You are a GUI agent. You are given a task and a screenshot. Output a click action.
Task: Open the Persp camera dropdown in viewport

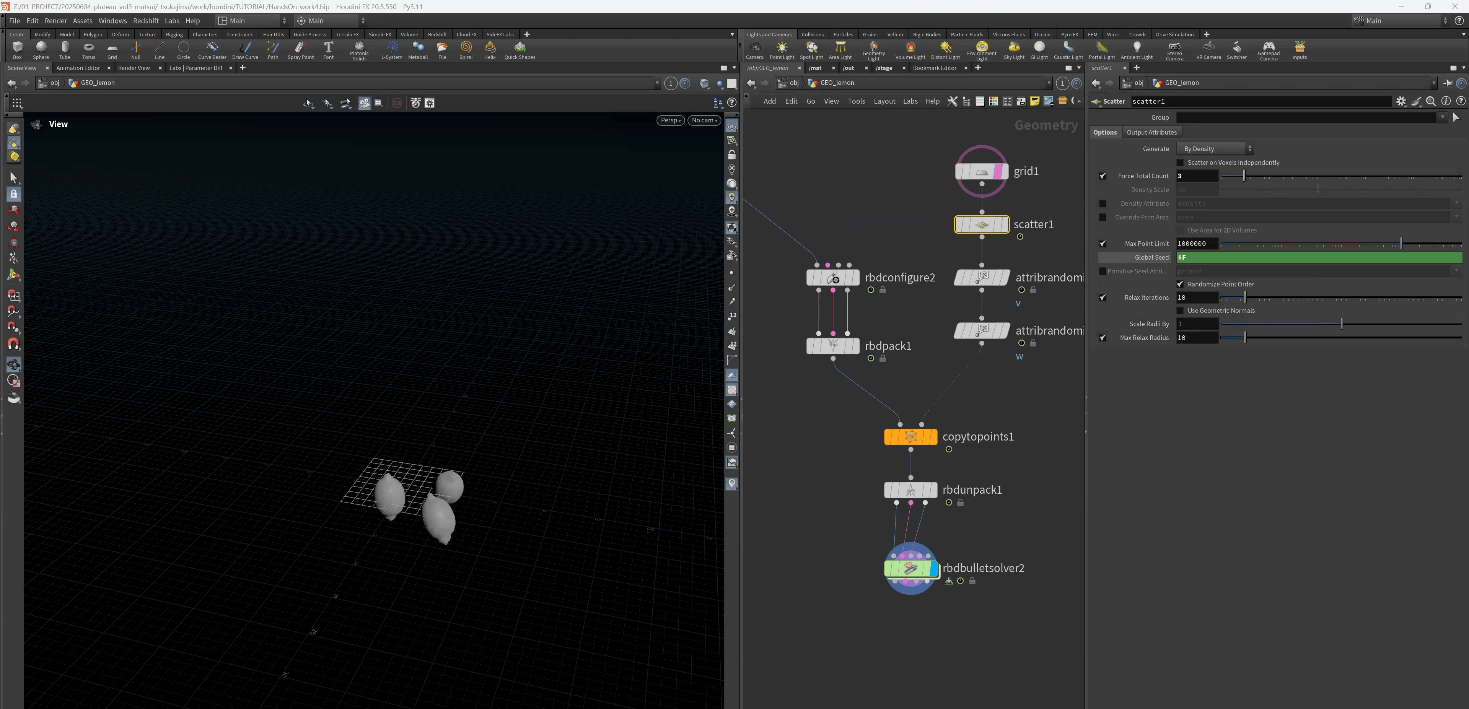(670, 121)
